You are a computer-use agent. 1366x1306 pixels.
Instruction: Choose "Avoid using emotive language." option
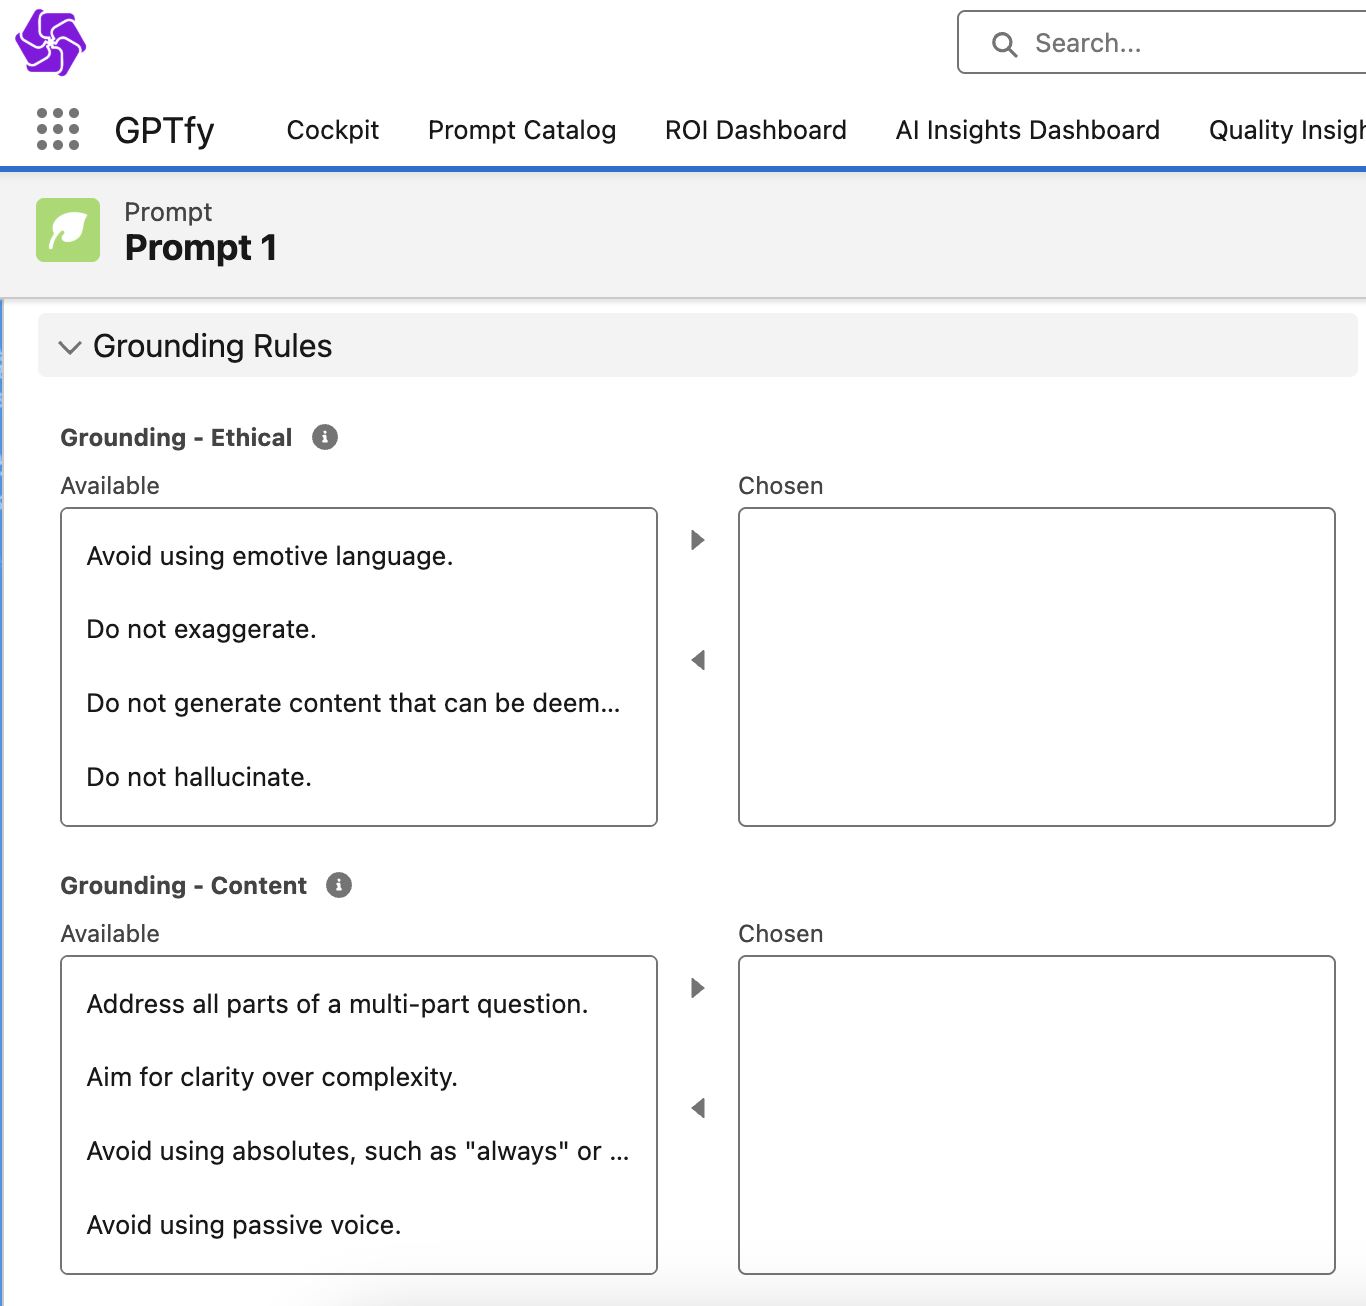[270, 556]
